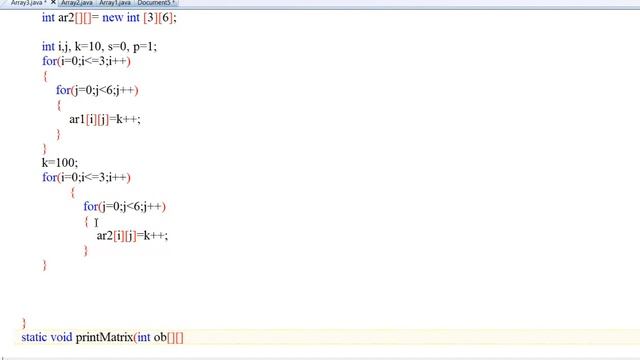The image size is (640, 360).
Task: Switch to the Array2.java tab
Action: [x=76, y=3]
